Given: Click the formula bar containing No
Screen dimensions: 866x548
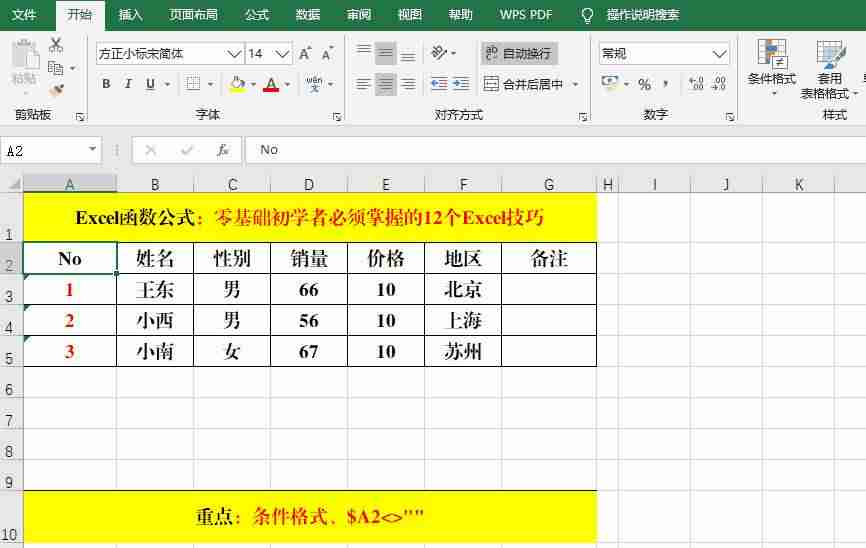Looking at the screenshot, I should [555, 150].
